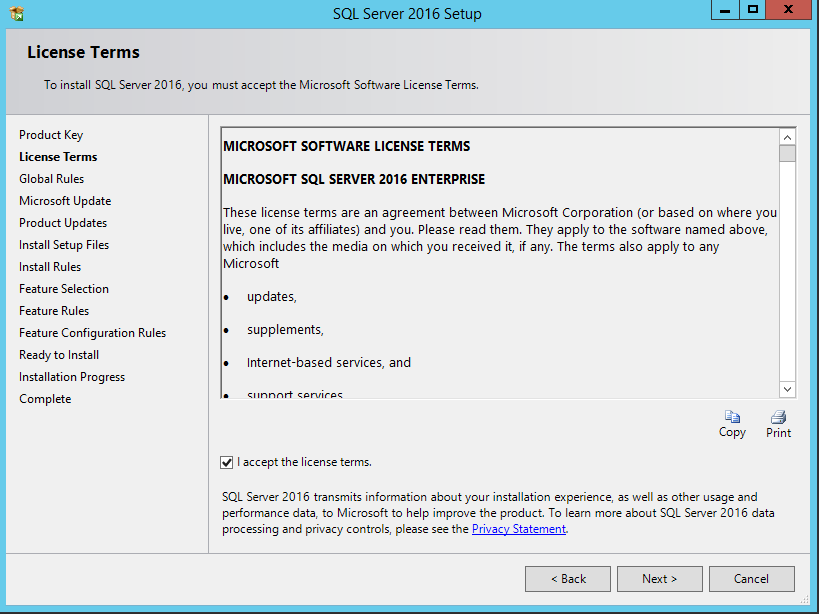Select Installation Progress step
This screenshot has width=819, height=614.
click(72, 376)
